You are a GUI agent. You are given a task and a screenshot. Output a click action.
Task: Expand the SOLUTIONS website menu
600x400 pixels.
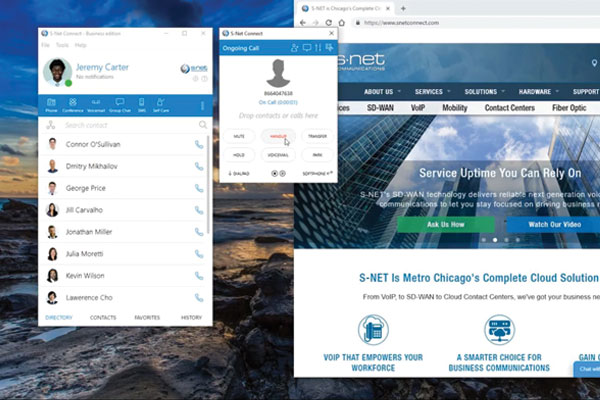coord(484,91)
